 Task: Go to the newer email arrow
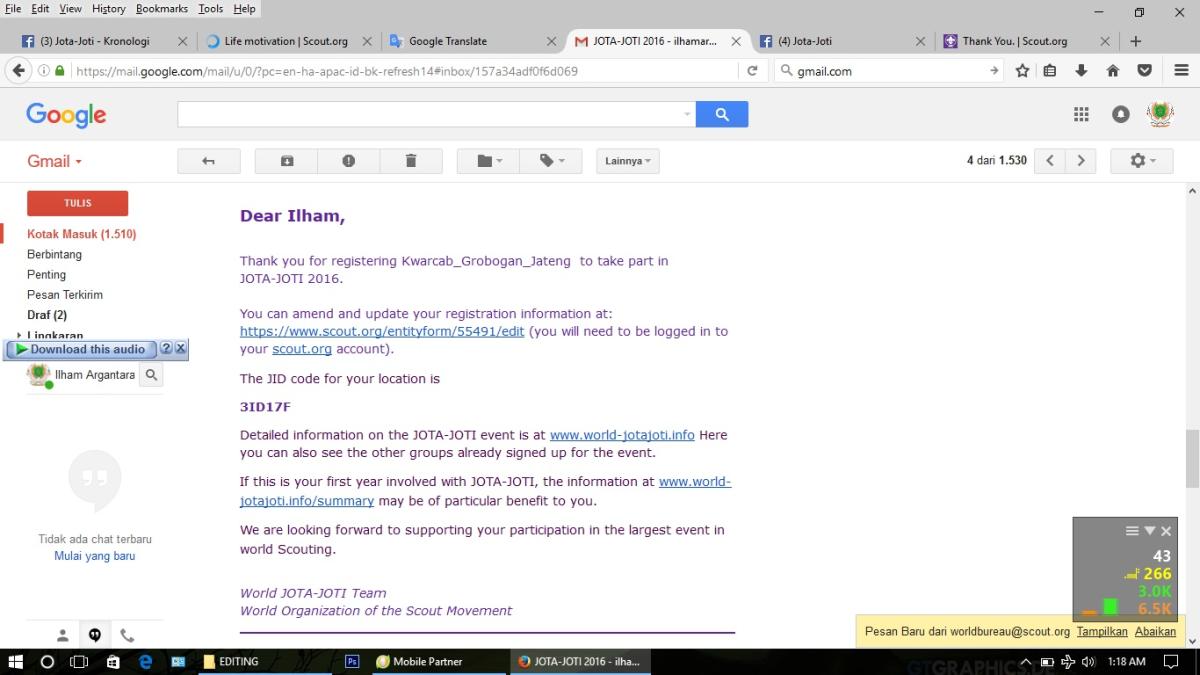point(1049,161)
